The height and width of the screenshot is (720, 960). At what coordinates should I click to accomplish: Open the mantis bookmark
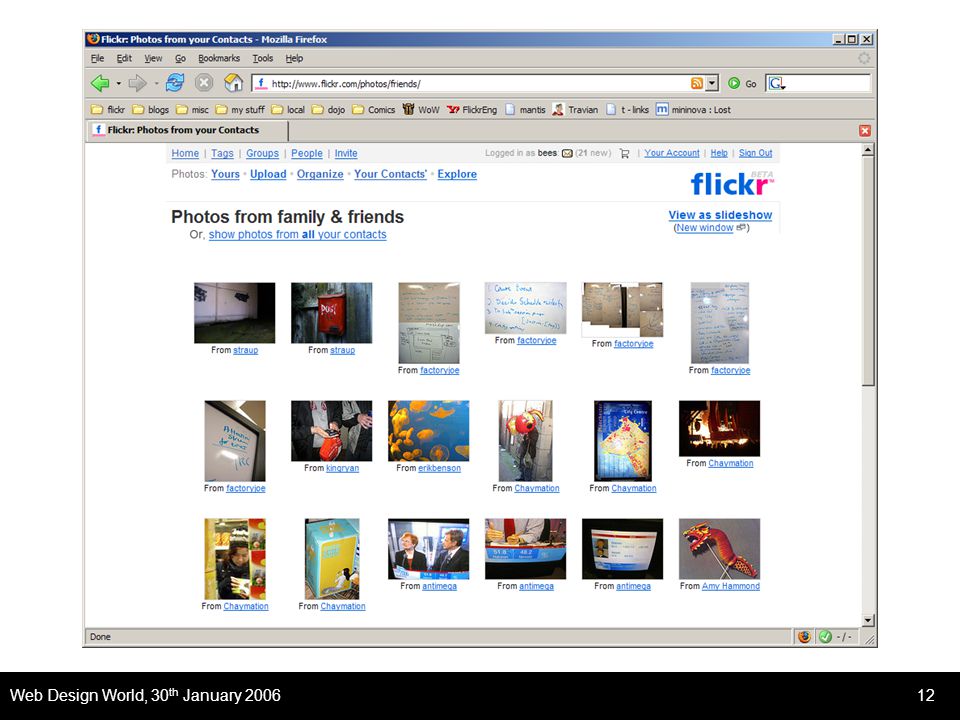pyautogui.click(x=525, y=110)
